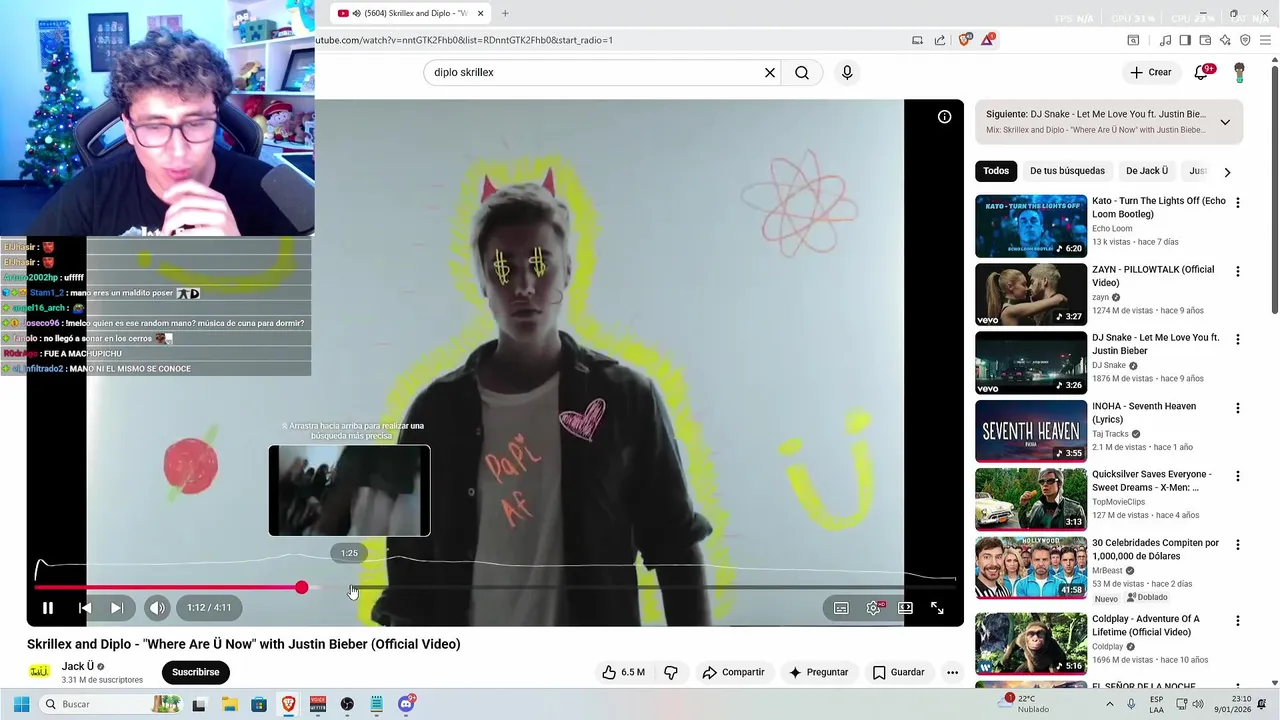Image resolution: width=1280 pixels, height=720 pixels.
Task: Open 30 Celebridades Compiten video title
Action: click(x=1155, y=549)
